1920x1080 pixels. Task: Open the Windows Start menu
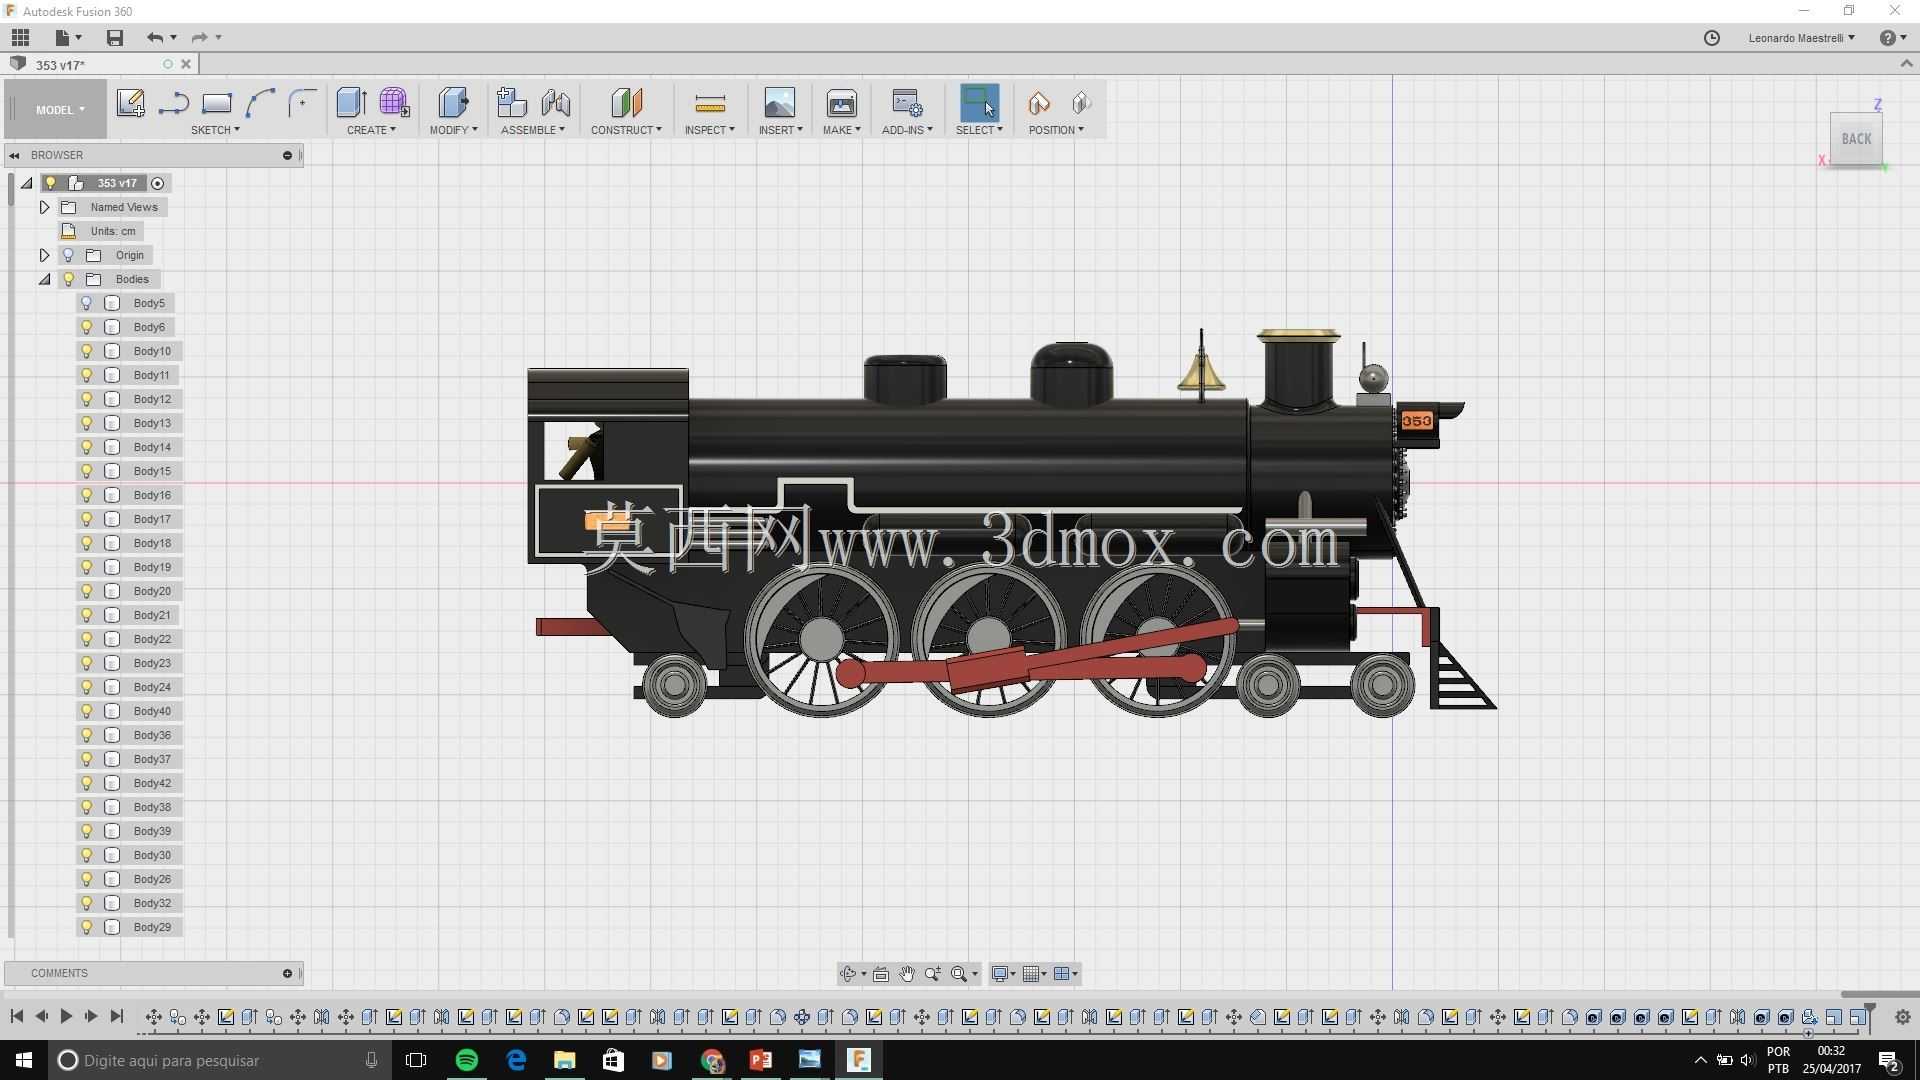pyautogui.click(x=24, y=1060)
